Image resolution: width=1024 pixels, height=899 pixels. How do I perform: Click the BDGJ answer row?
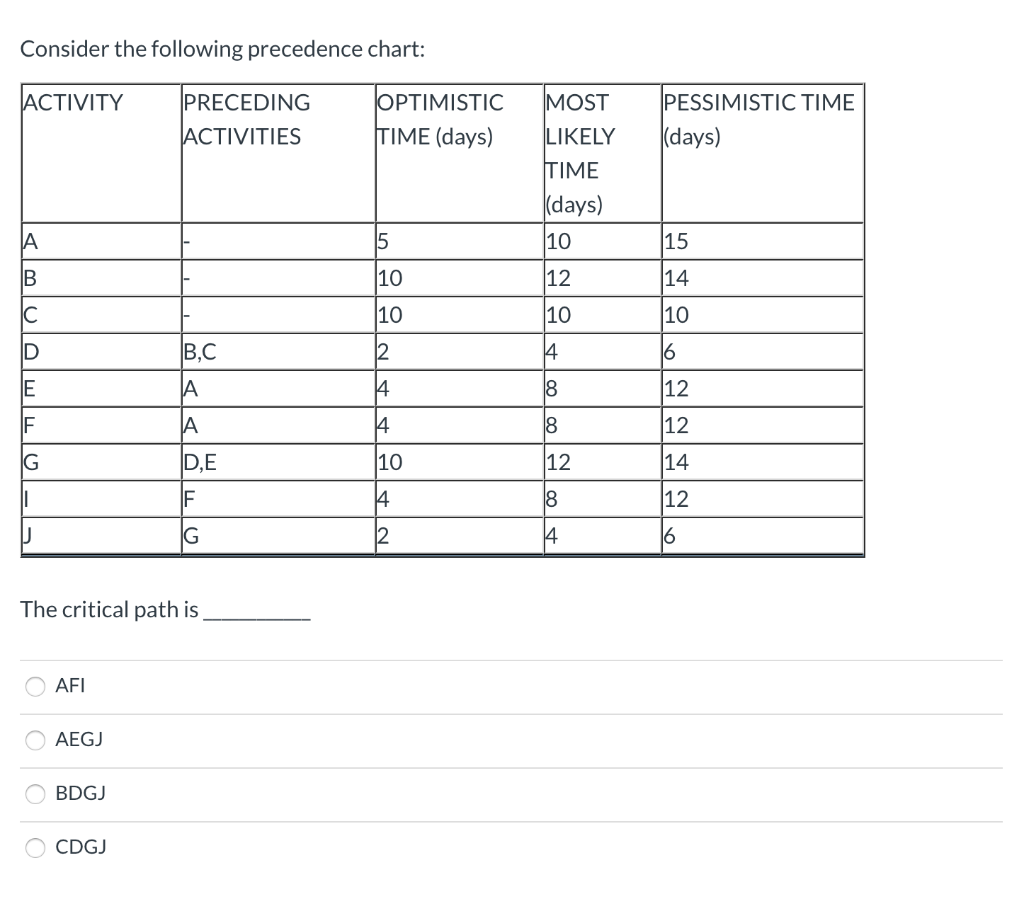pyautogui.click(x=81, y=793)
